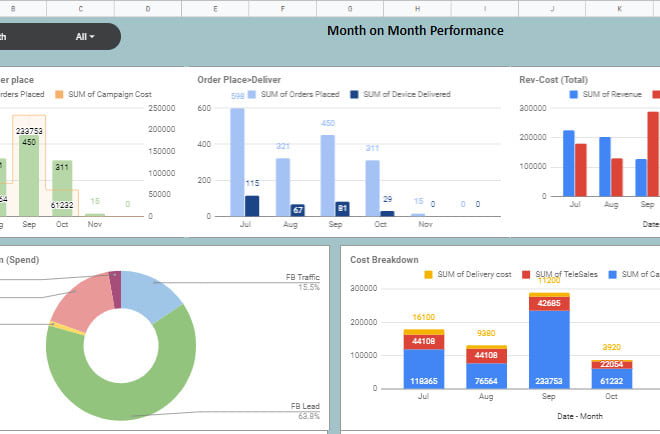The height and width of the screenshot is (434, 660).
Task: Click the yellow Delivery cost legend swatch
Action: click(428, 274)
